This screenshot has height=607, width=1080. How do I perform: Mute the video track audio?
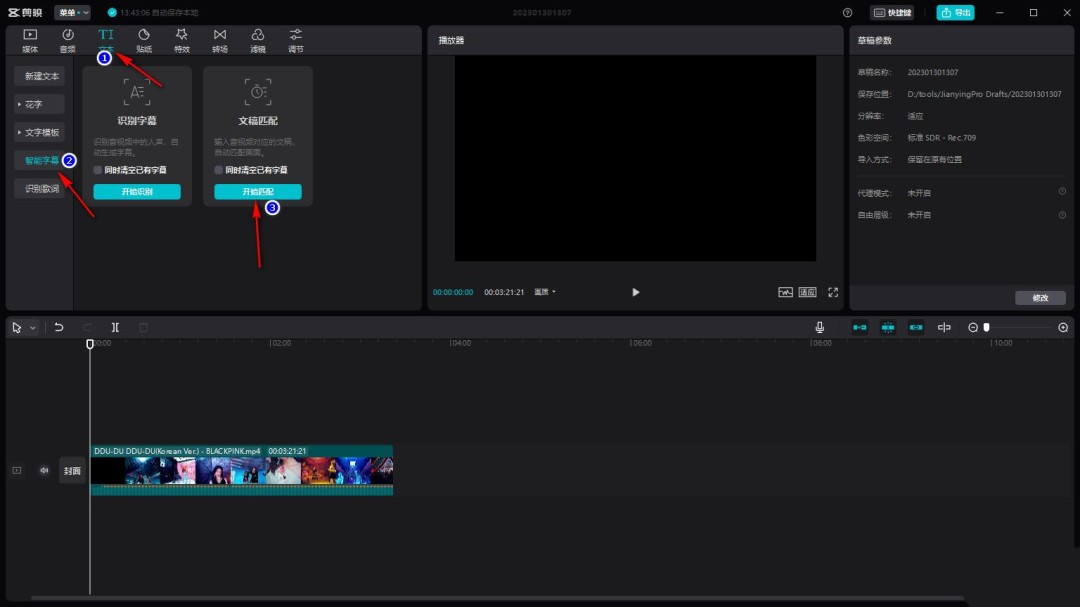[x=44, y=470]
